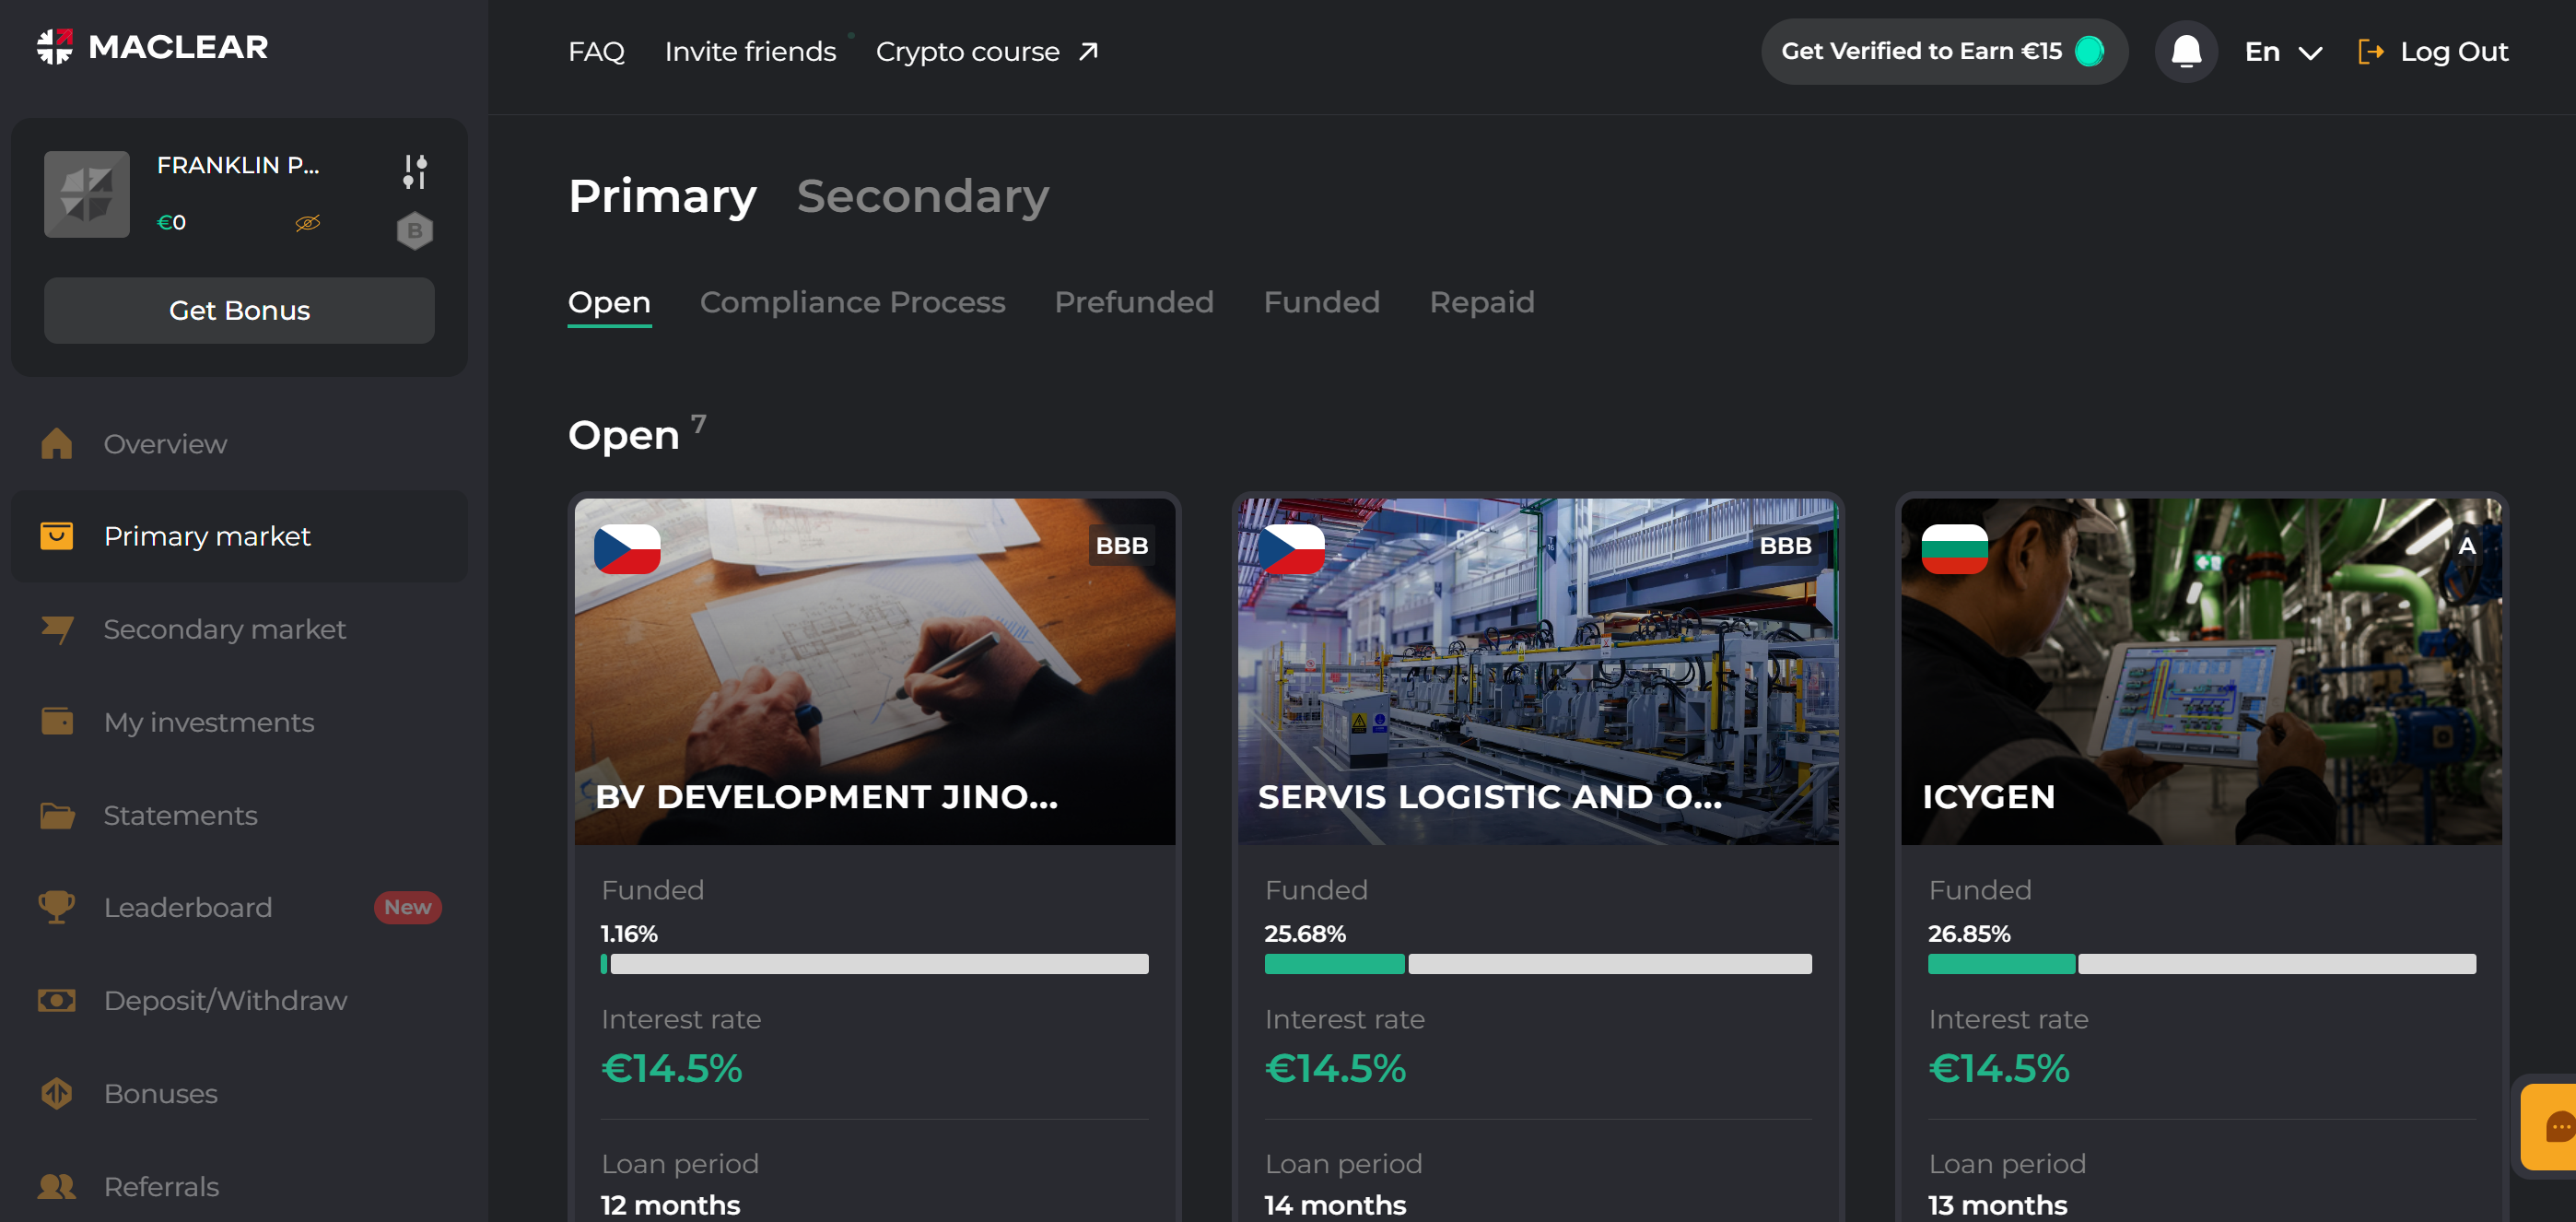
Task: Click the Statements folder icon
Action: pyautogui.click(x=57, y=815)
